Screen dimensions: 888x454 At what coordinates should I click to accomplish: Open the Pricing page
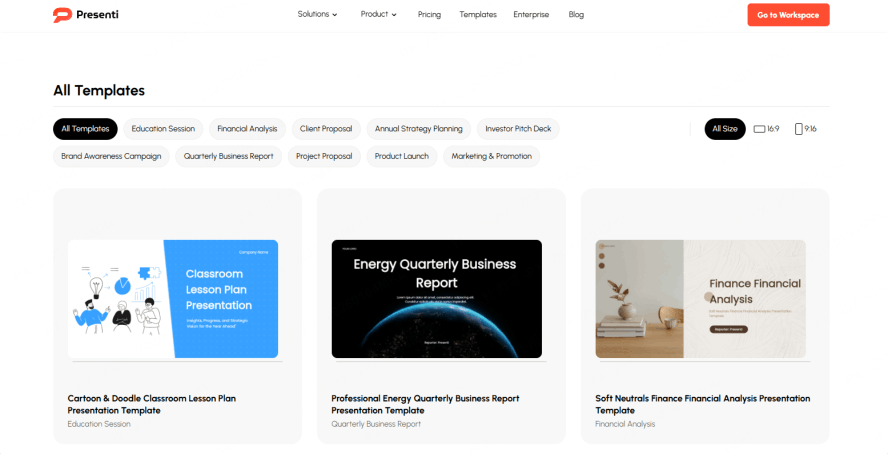429,15
